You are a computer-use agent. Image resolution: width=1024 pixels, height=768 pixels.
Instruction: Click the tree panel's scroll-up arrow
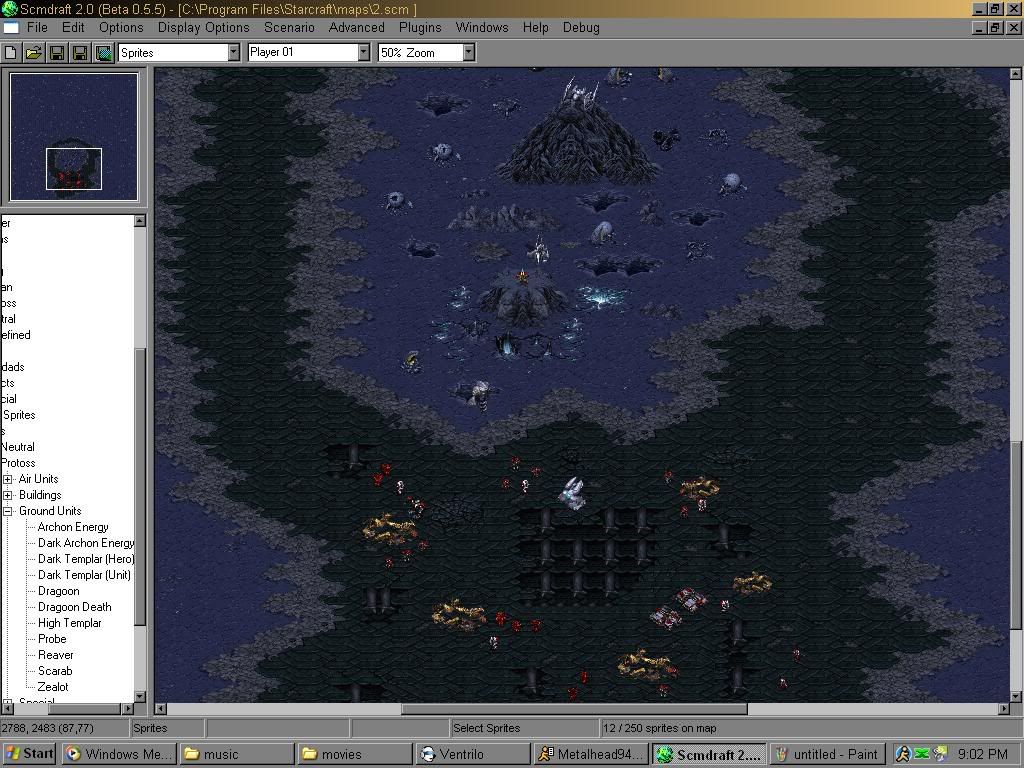(140, 221)
